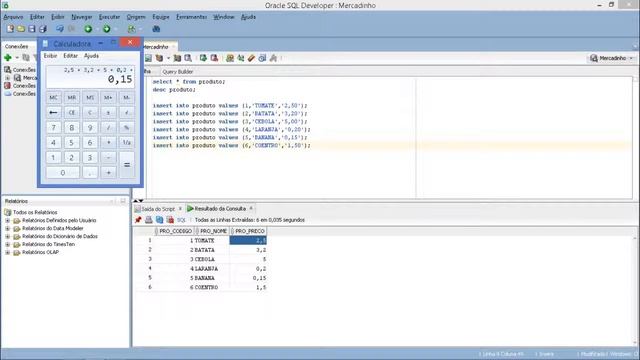Screen dimensions: 640x360
Task: Open the Editar menu in Calculadora
Action: pos(70,56)
